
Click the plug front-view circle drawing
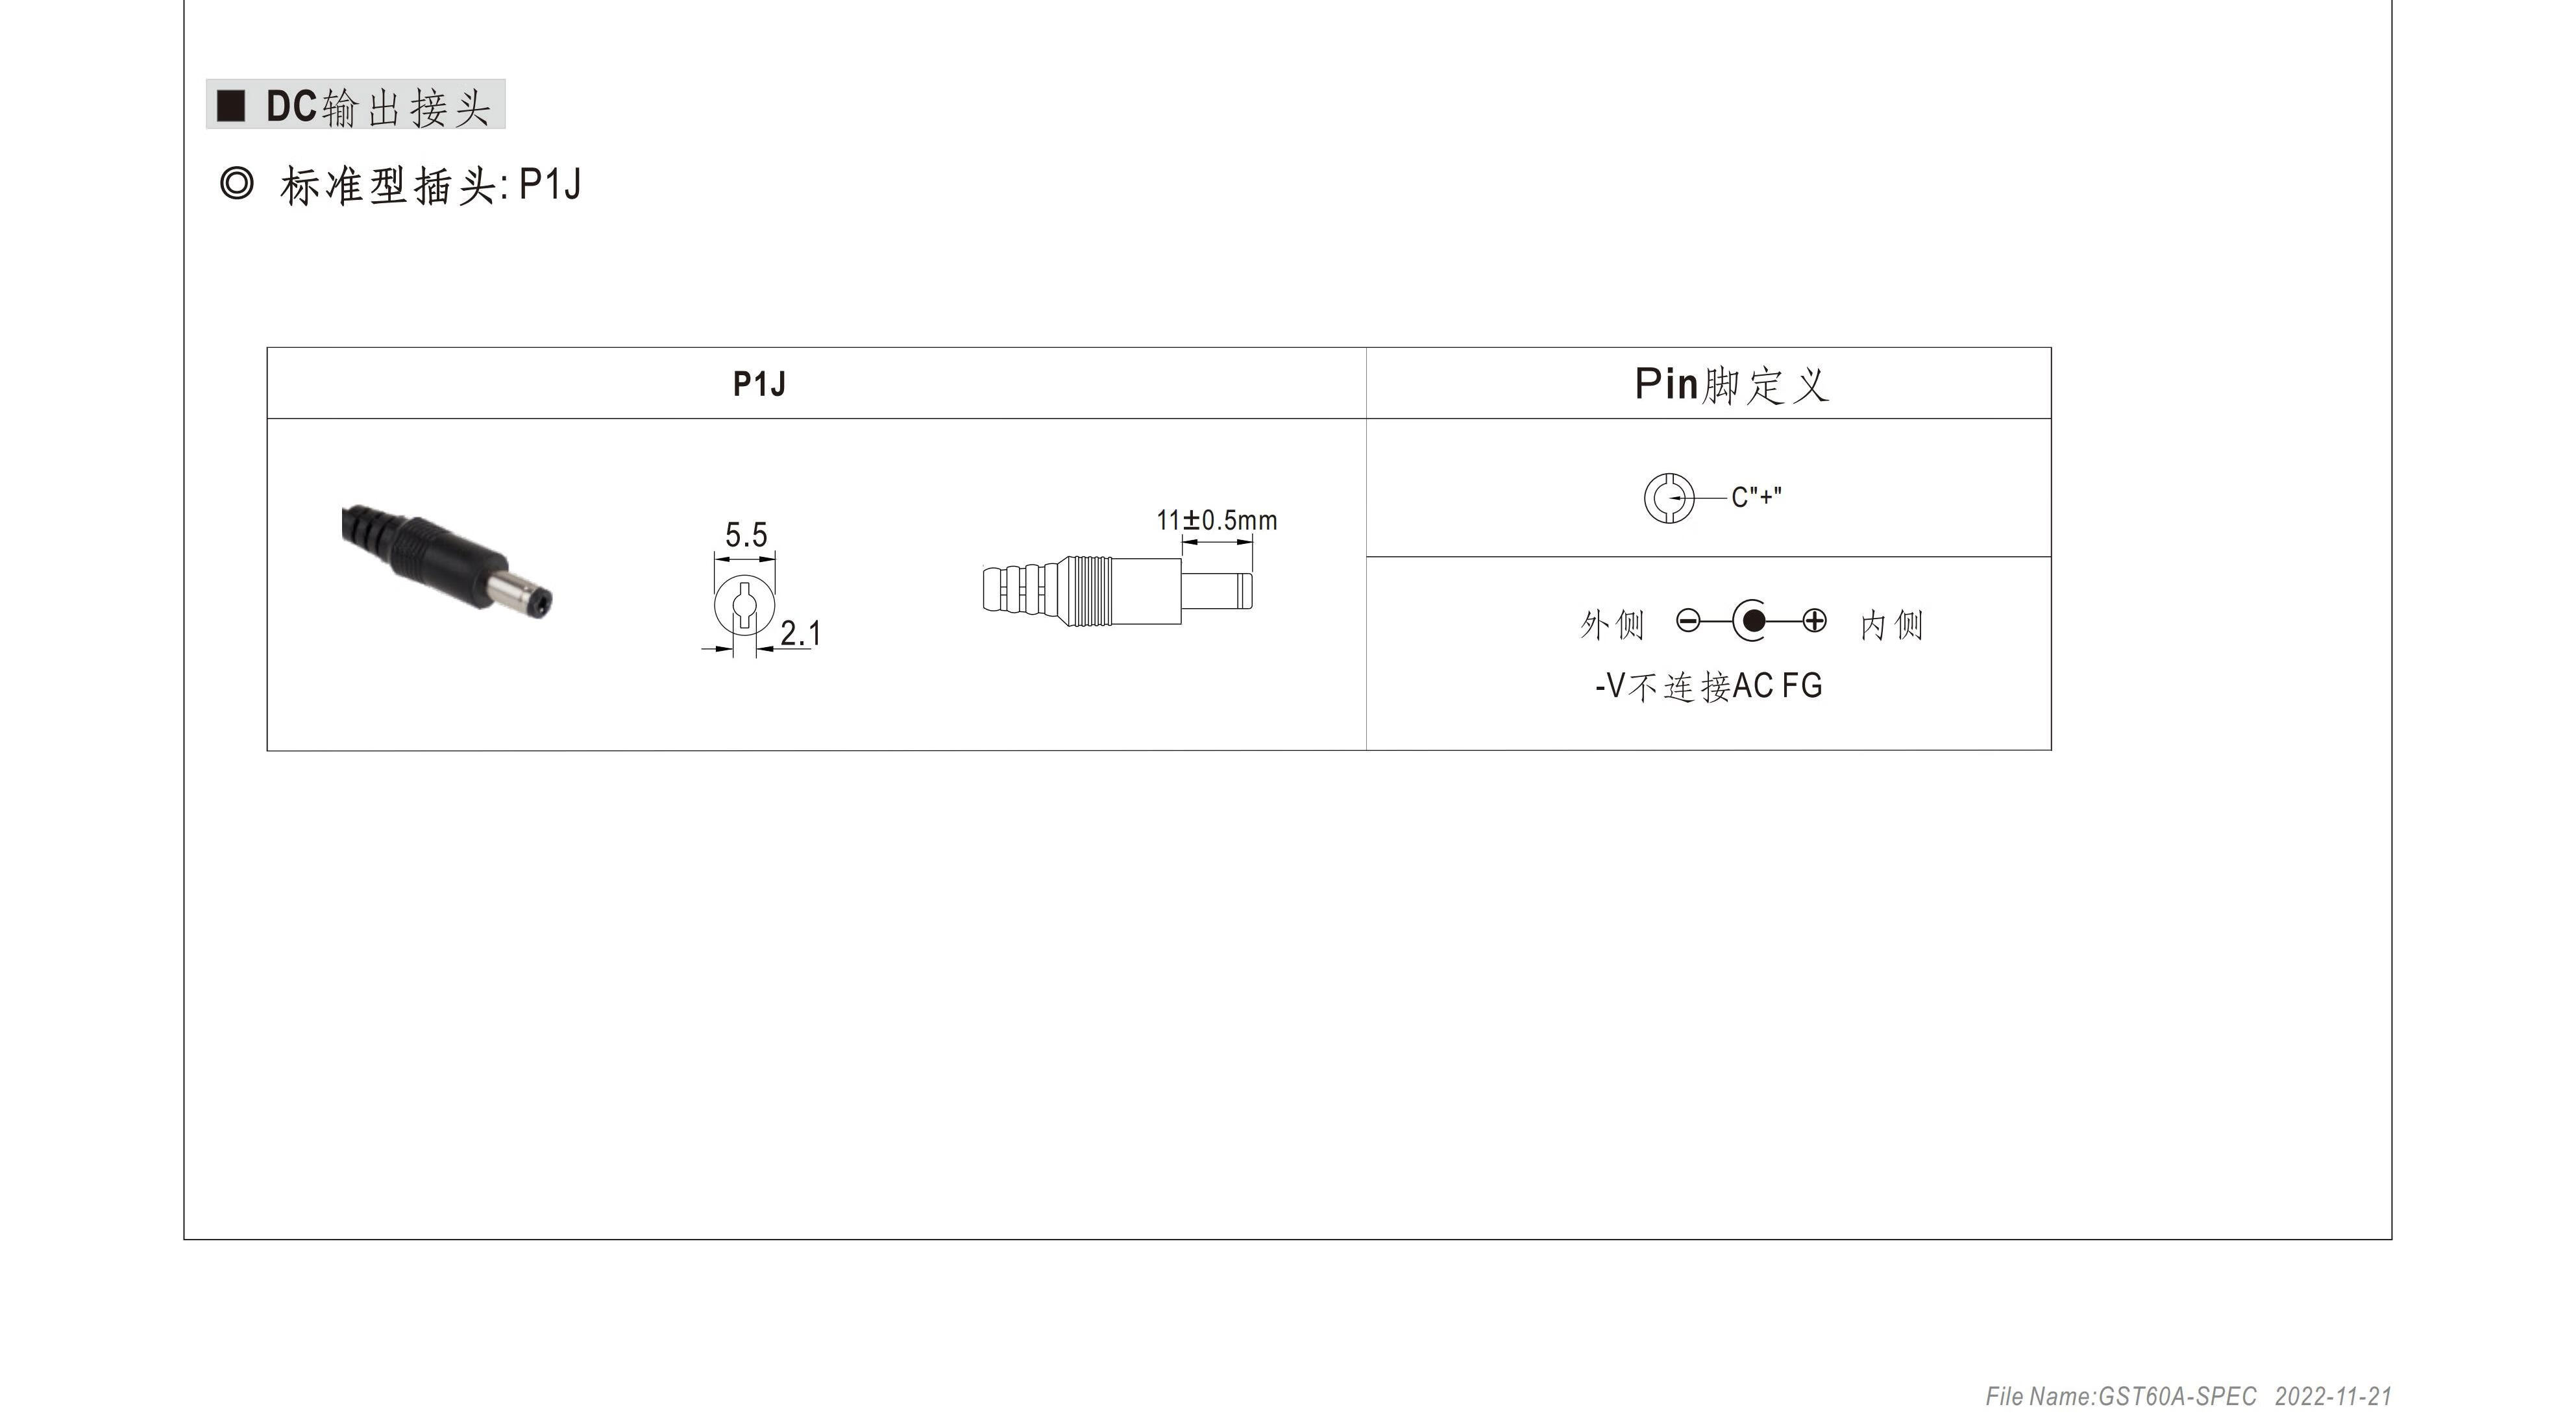745,606
